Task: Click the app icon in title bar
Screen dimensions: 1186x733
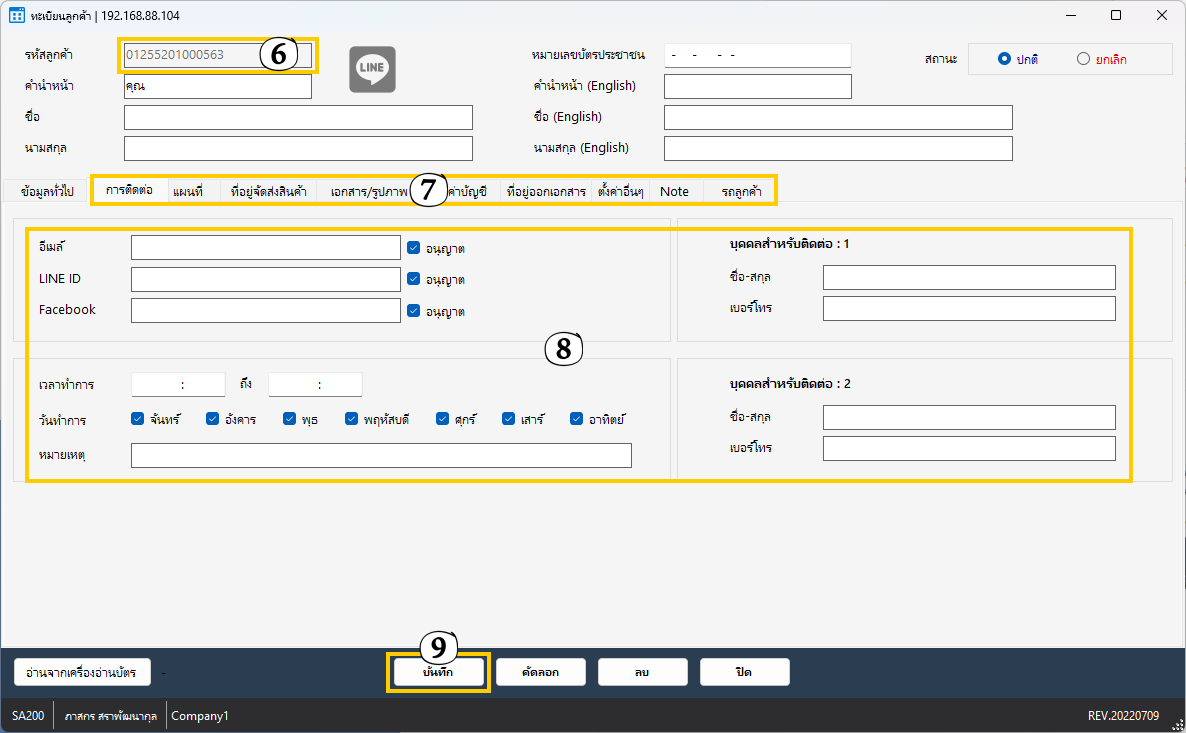Action: pyautogui.click(x=16, y=16)
